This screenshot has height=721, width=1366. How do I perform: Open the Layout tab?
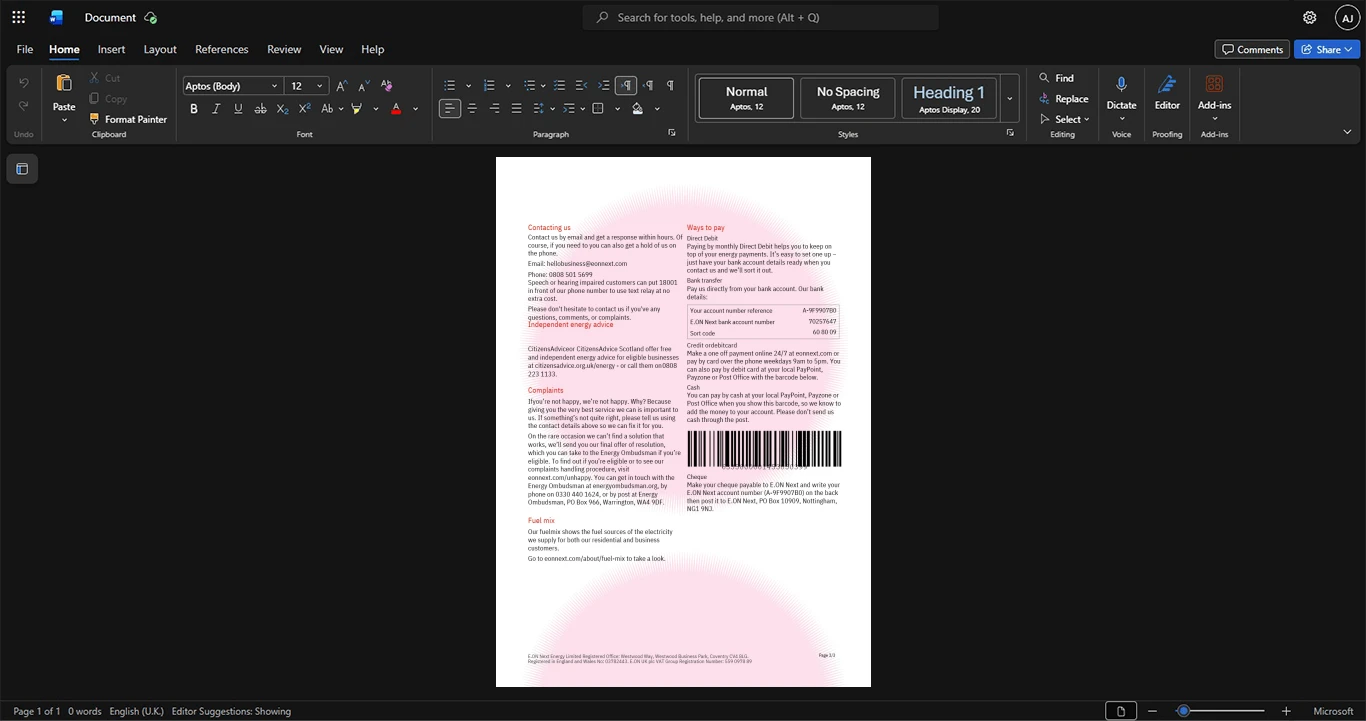point(160,49)
